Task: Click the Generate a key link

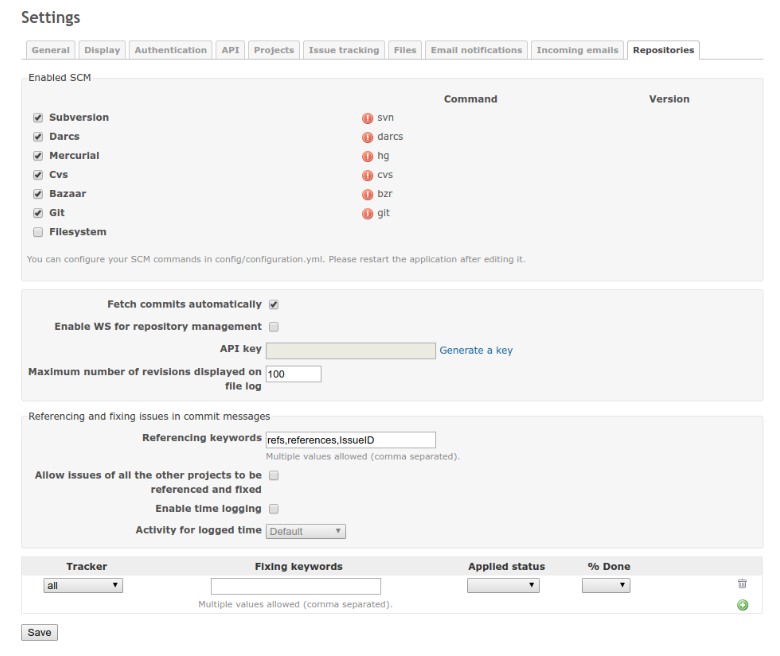Action: click(x=476, y=350)
